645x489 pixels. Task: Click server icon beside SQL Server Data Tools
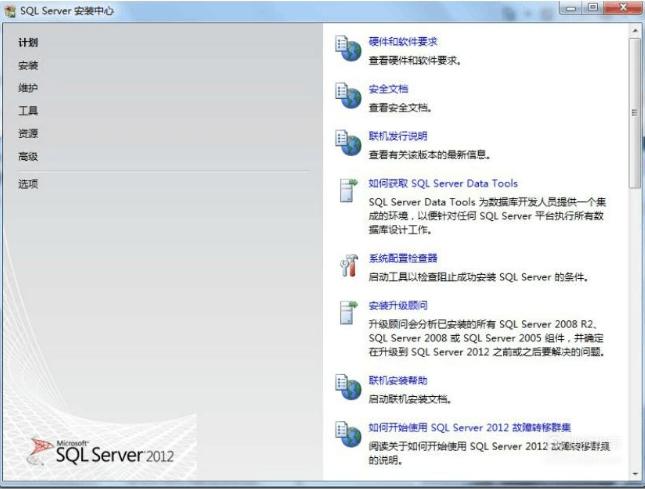(x=348, y=190)
